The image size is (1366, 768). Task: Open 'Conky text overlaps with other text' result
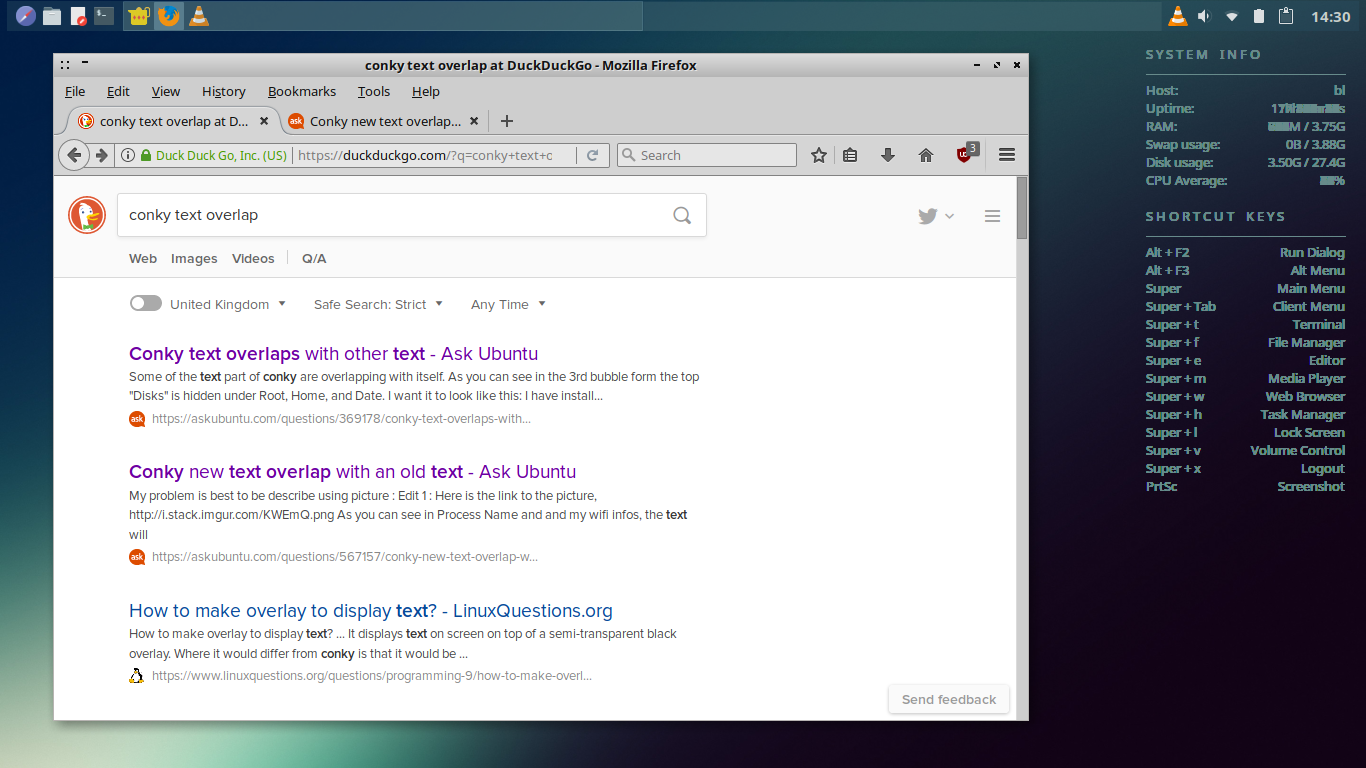click(333, 354)
